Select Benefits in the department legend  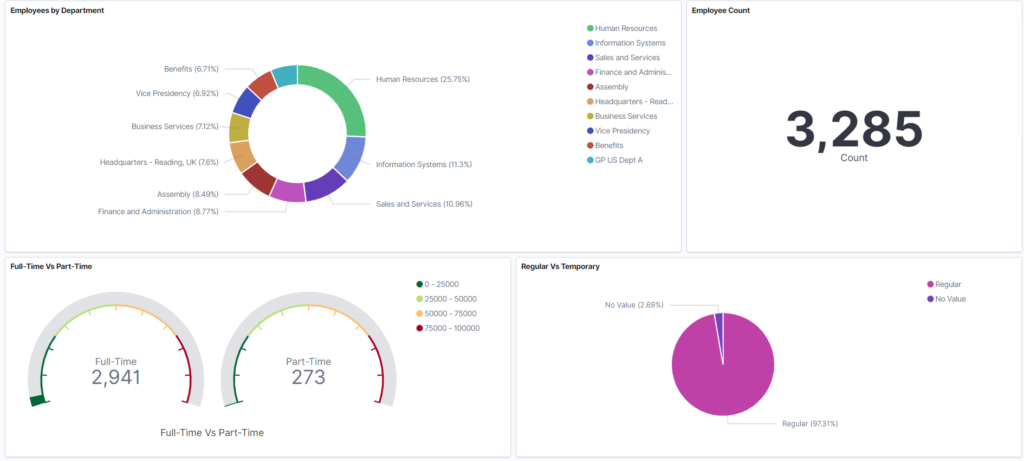pyautogui.click(x=609, y=145)
